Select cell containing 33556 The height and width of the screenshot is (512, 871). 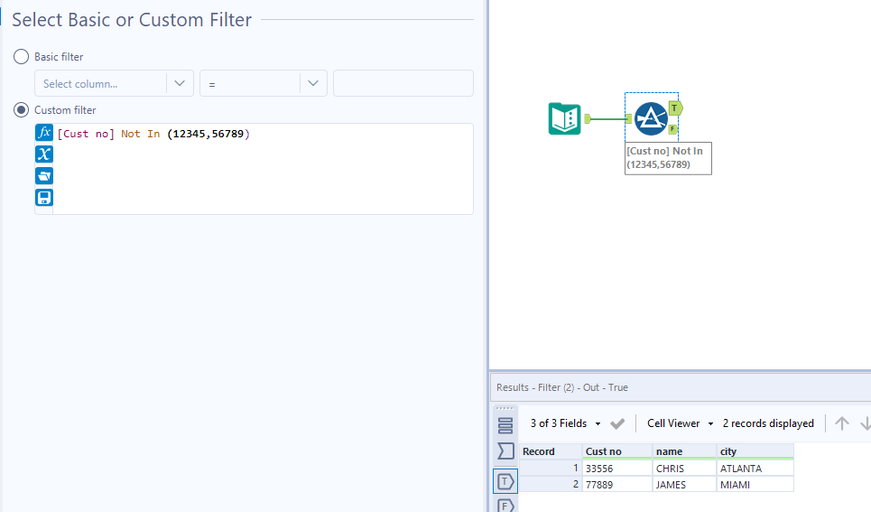pyautogui.click(x=617, y=468)
